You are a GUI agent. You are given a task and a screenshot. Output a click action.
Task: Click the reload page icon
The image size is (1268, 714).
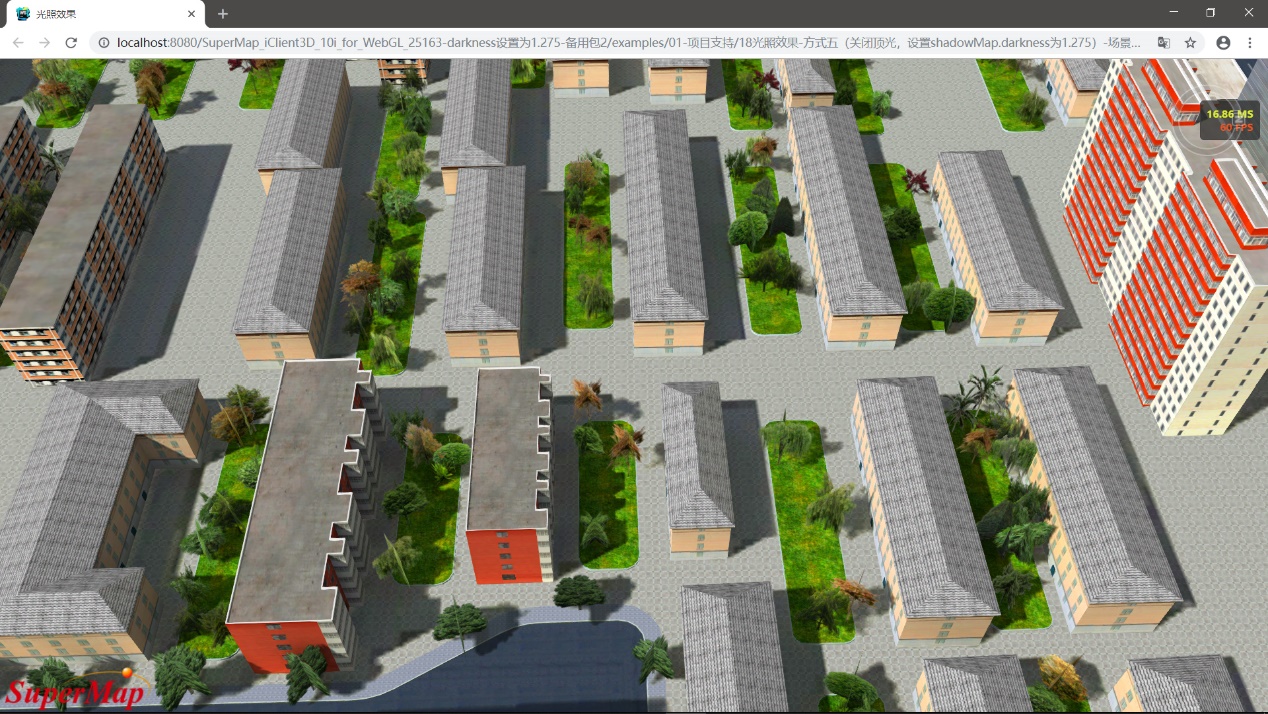(x=71, y=43)
